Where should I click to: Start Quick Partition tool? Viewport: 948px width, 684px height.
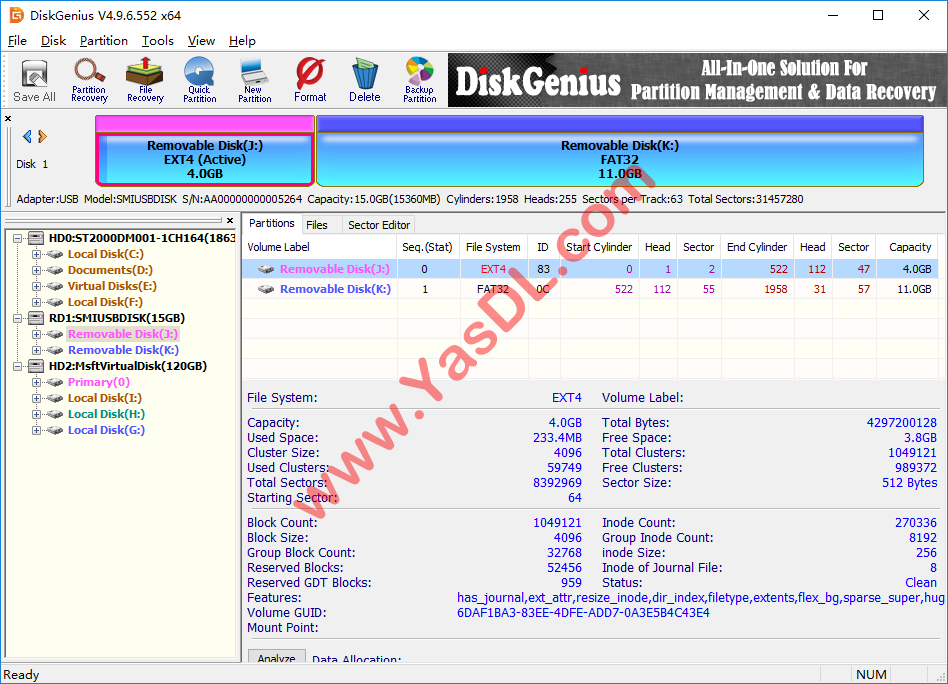[200, 80]
